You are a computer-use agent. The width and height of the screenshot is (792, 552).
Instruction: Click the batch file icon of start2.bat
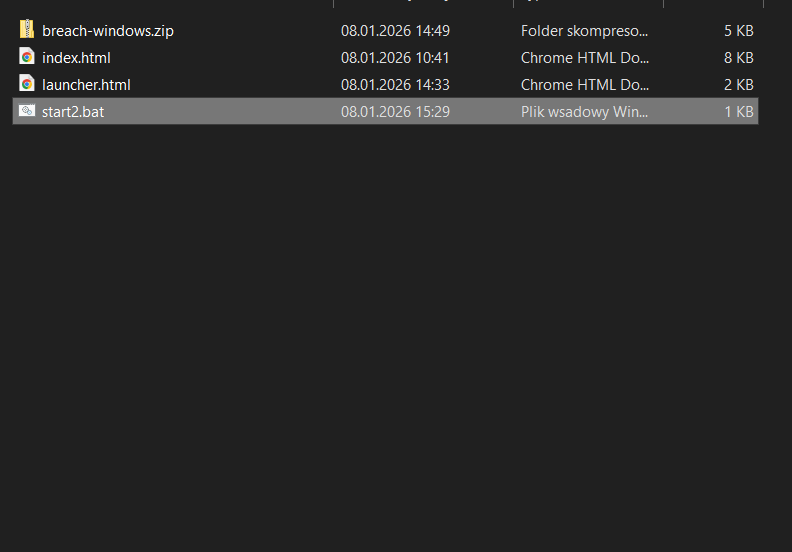tap(27, 111)
